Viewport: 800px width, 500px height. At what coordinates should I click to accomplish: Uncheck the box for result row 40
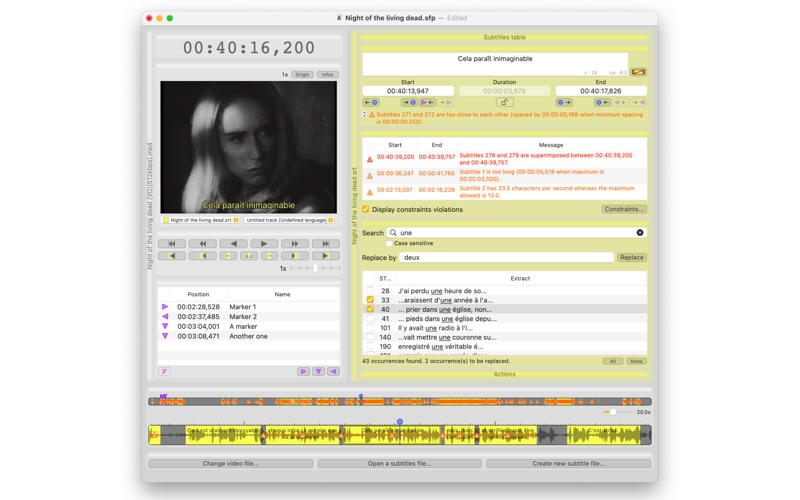click(370, 309)
